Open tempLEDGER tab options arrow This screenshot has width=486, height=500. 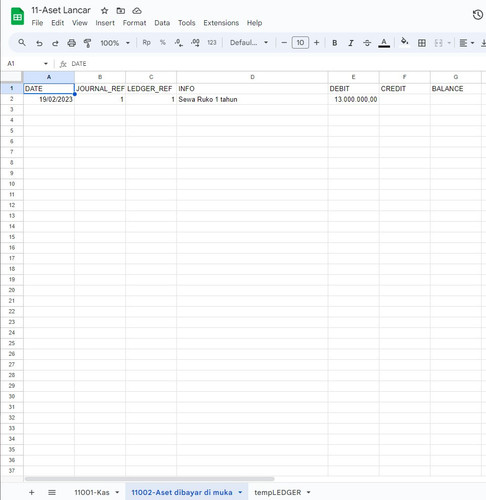[309, 492]
